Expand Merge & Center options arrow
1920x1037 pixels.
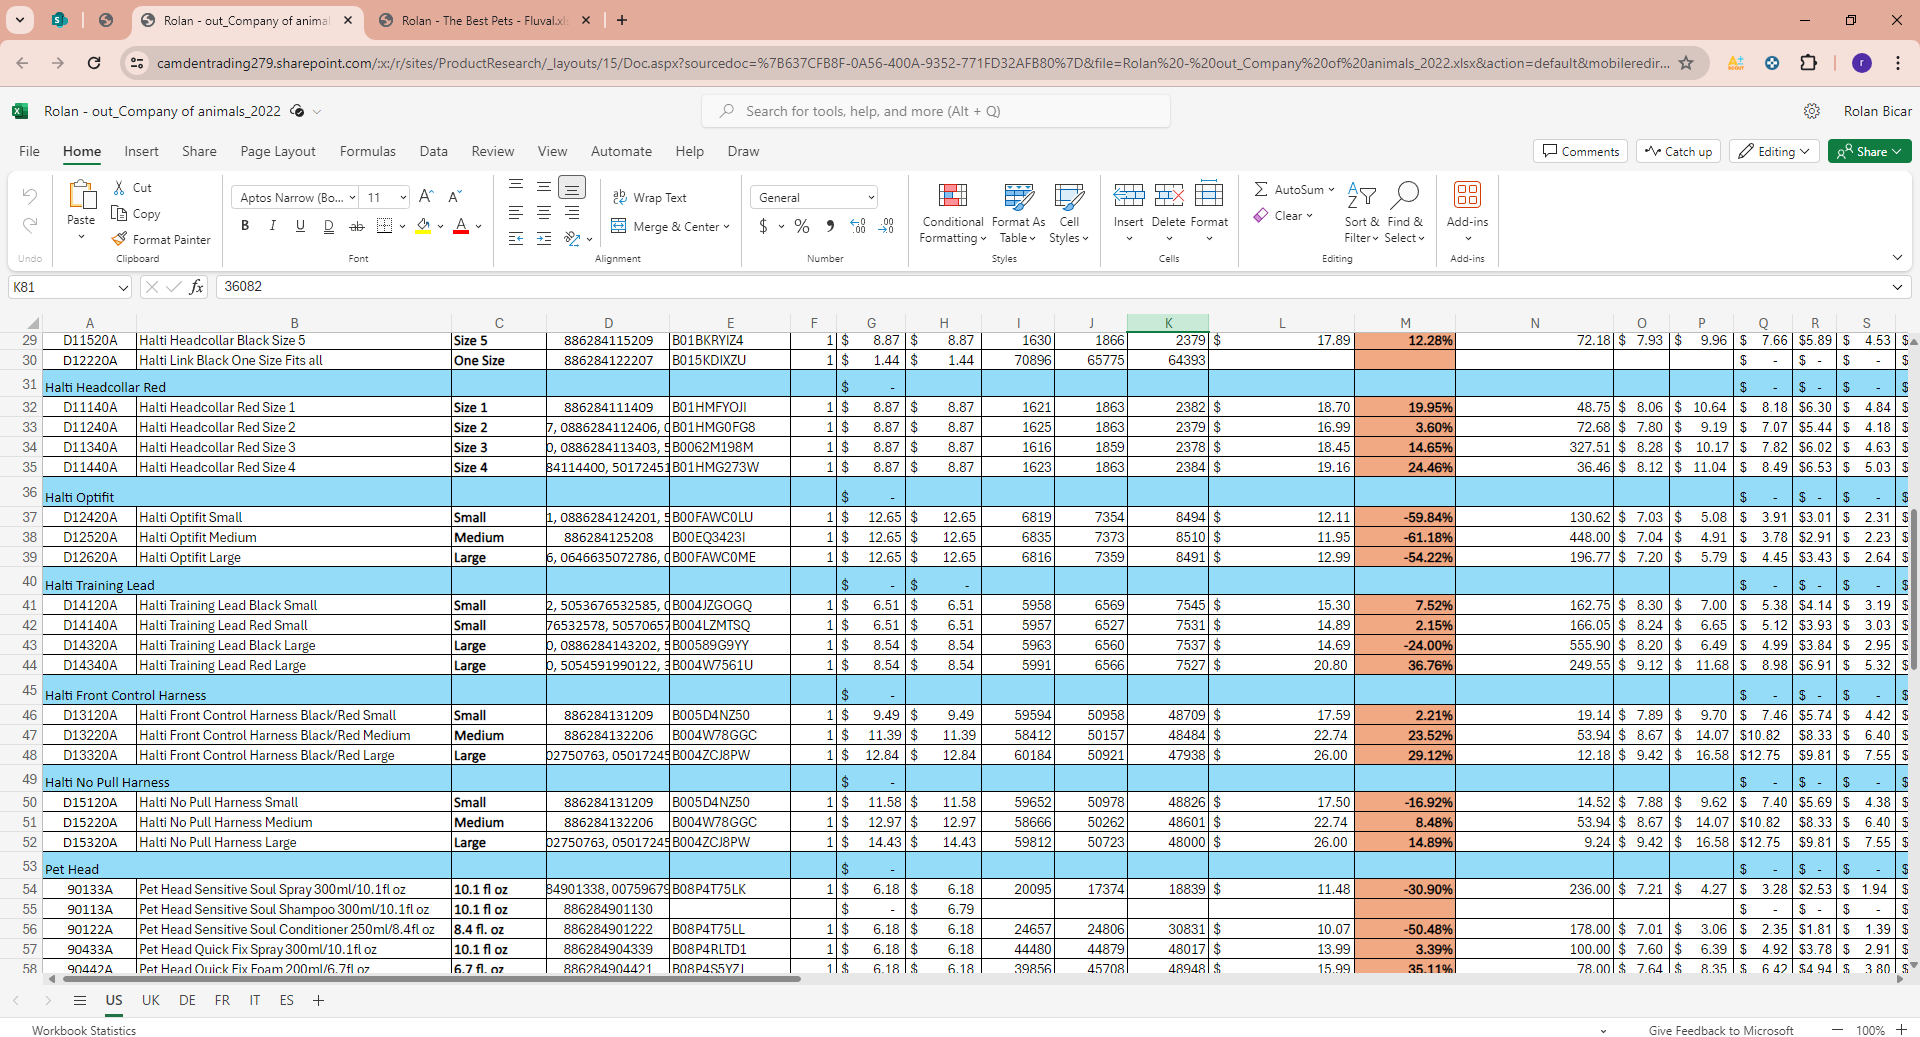[x=726, y=227]
